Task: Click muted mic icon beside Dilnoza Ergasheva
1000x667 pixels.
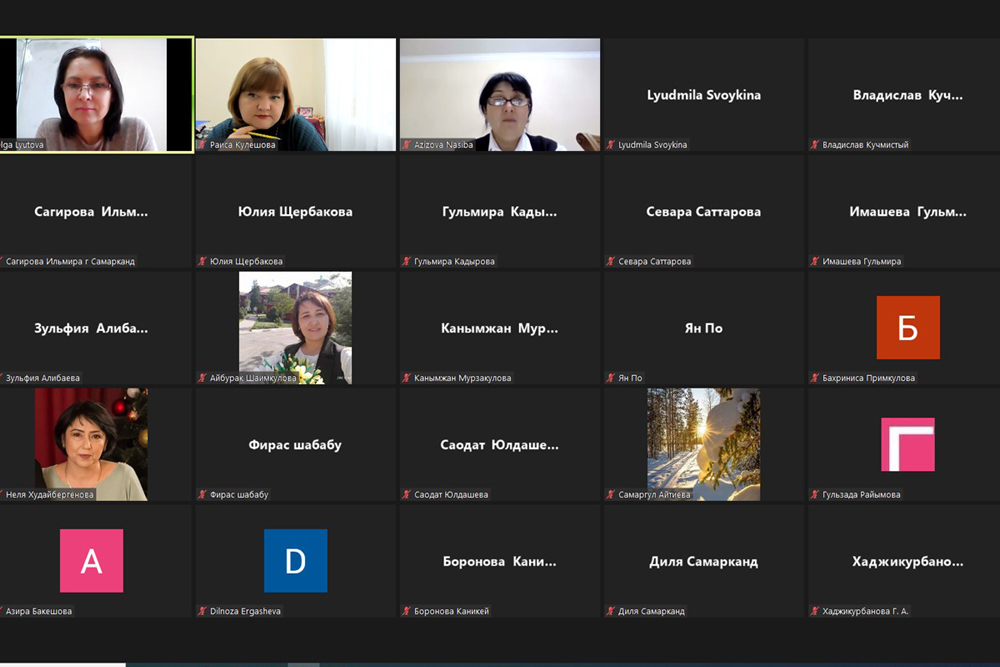Action: (x=202, y=611)
